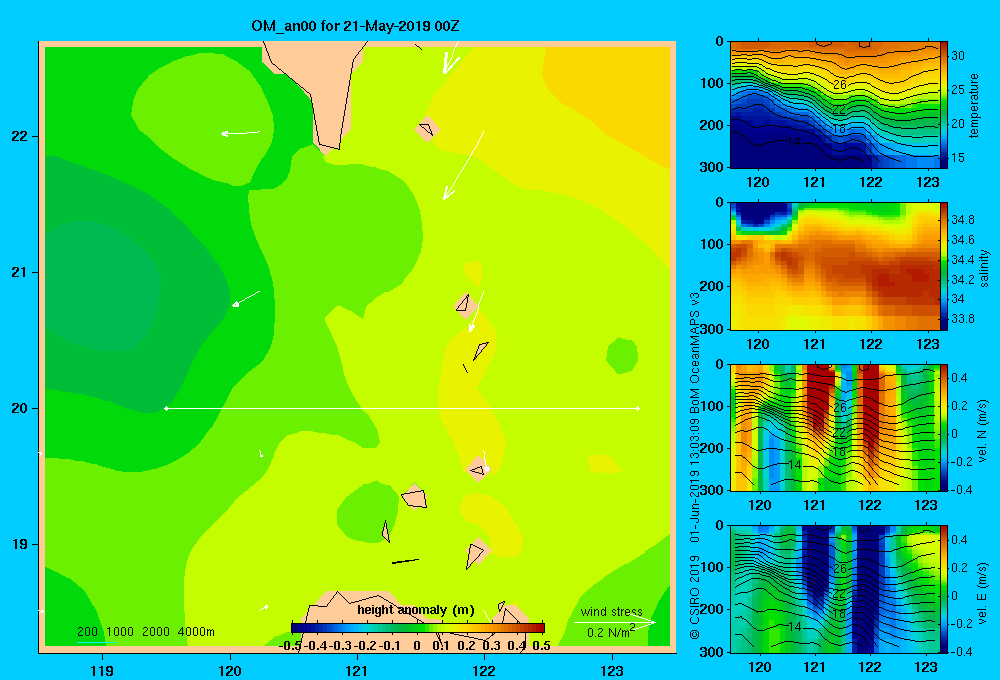The width and height of the screenshot is (1000, 680).
Task: Click the 'height anomaly (m)' label
Action: pos(416,610)
